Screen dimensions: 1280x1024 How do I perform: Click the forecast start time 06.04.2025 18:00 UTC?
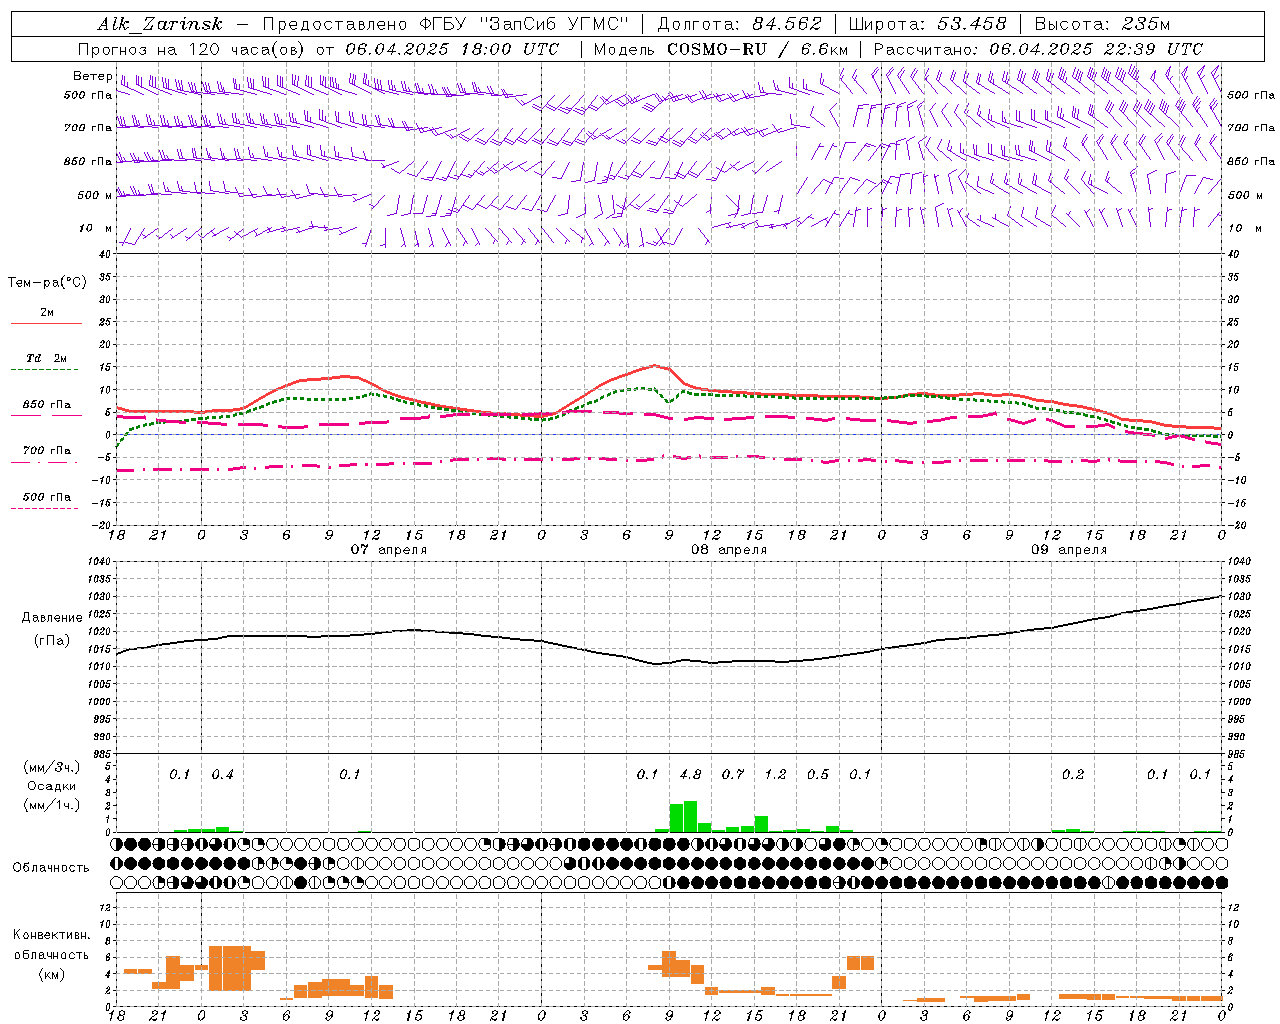(452, 49)
